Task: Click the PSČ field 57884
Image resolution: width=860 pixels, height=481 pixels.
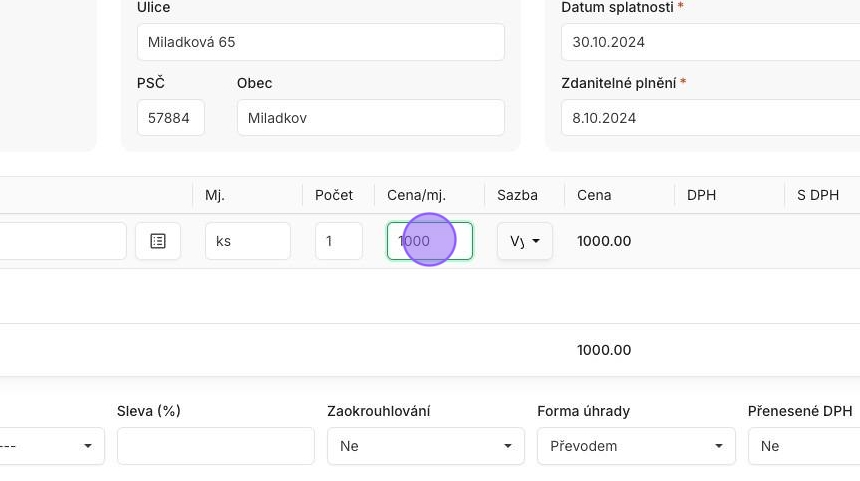Action: (x=170, y=118)
